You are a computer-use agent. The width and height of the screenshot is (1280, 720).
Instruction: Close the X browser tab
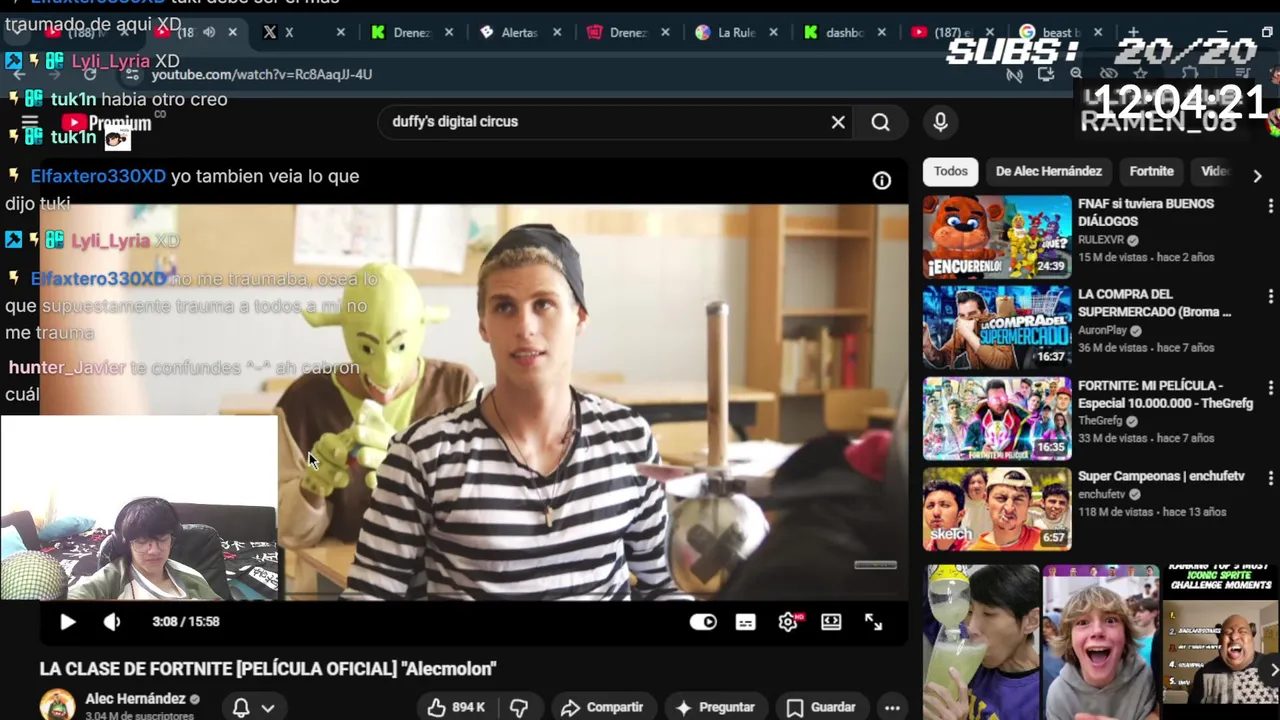pos(340,32)
